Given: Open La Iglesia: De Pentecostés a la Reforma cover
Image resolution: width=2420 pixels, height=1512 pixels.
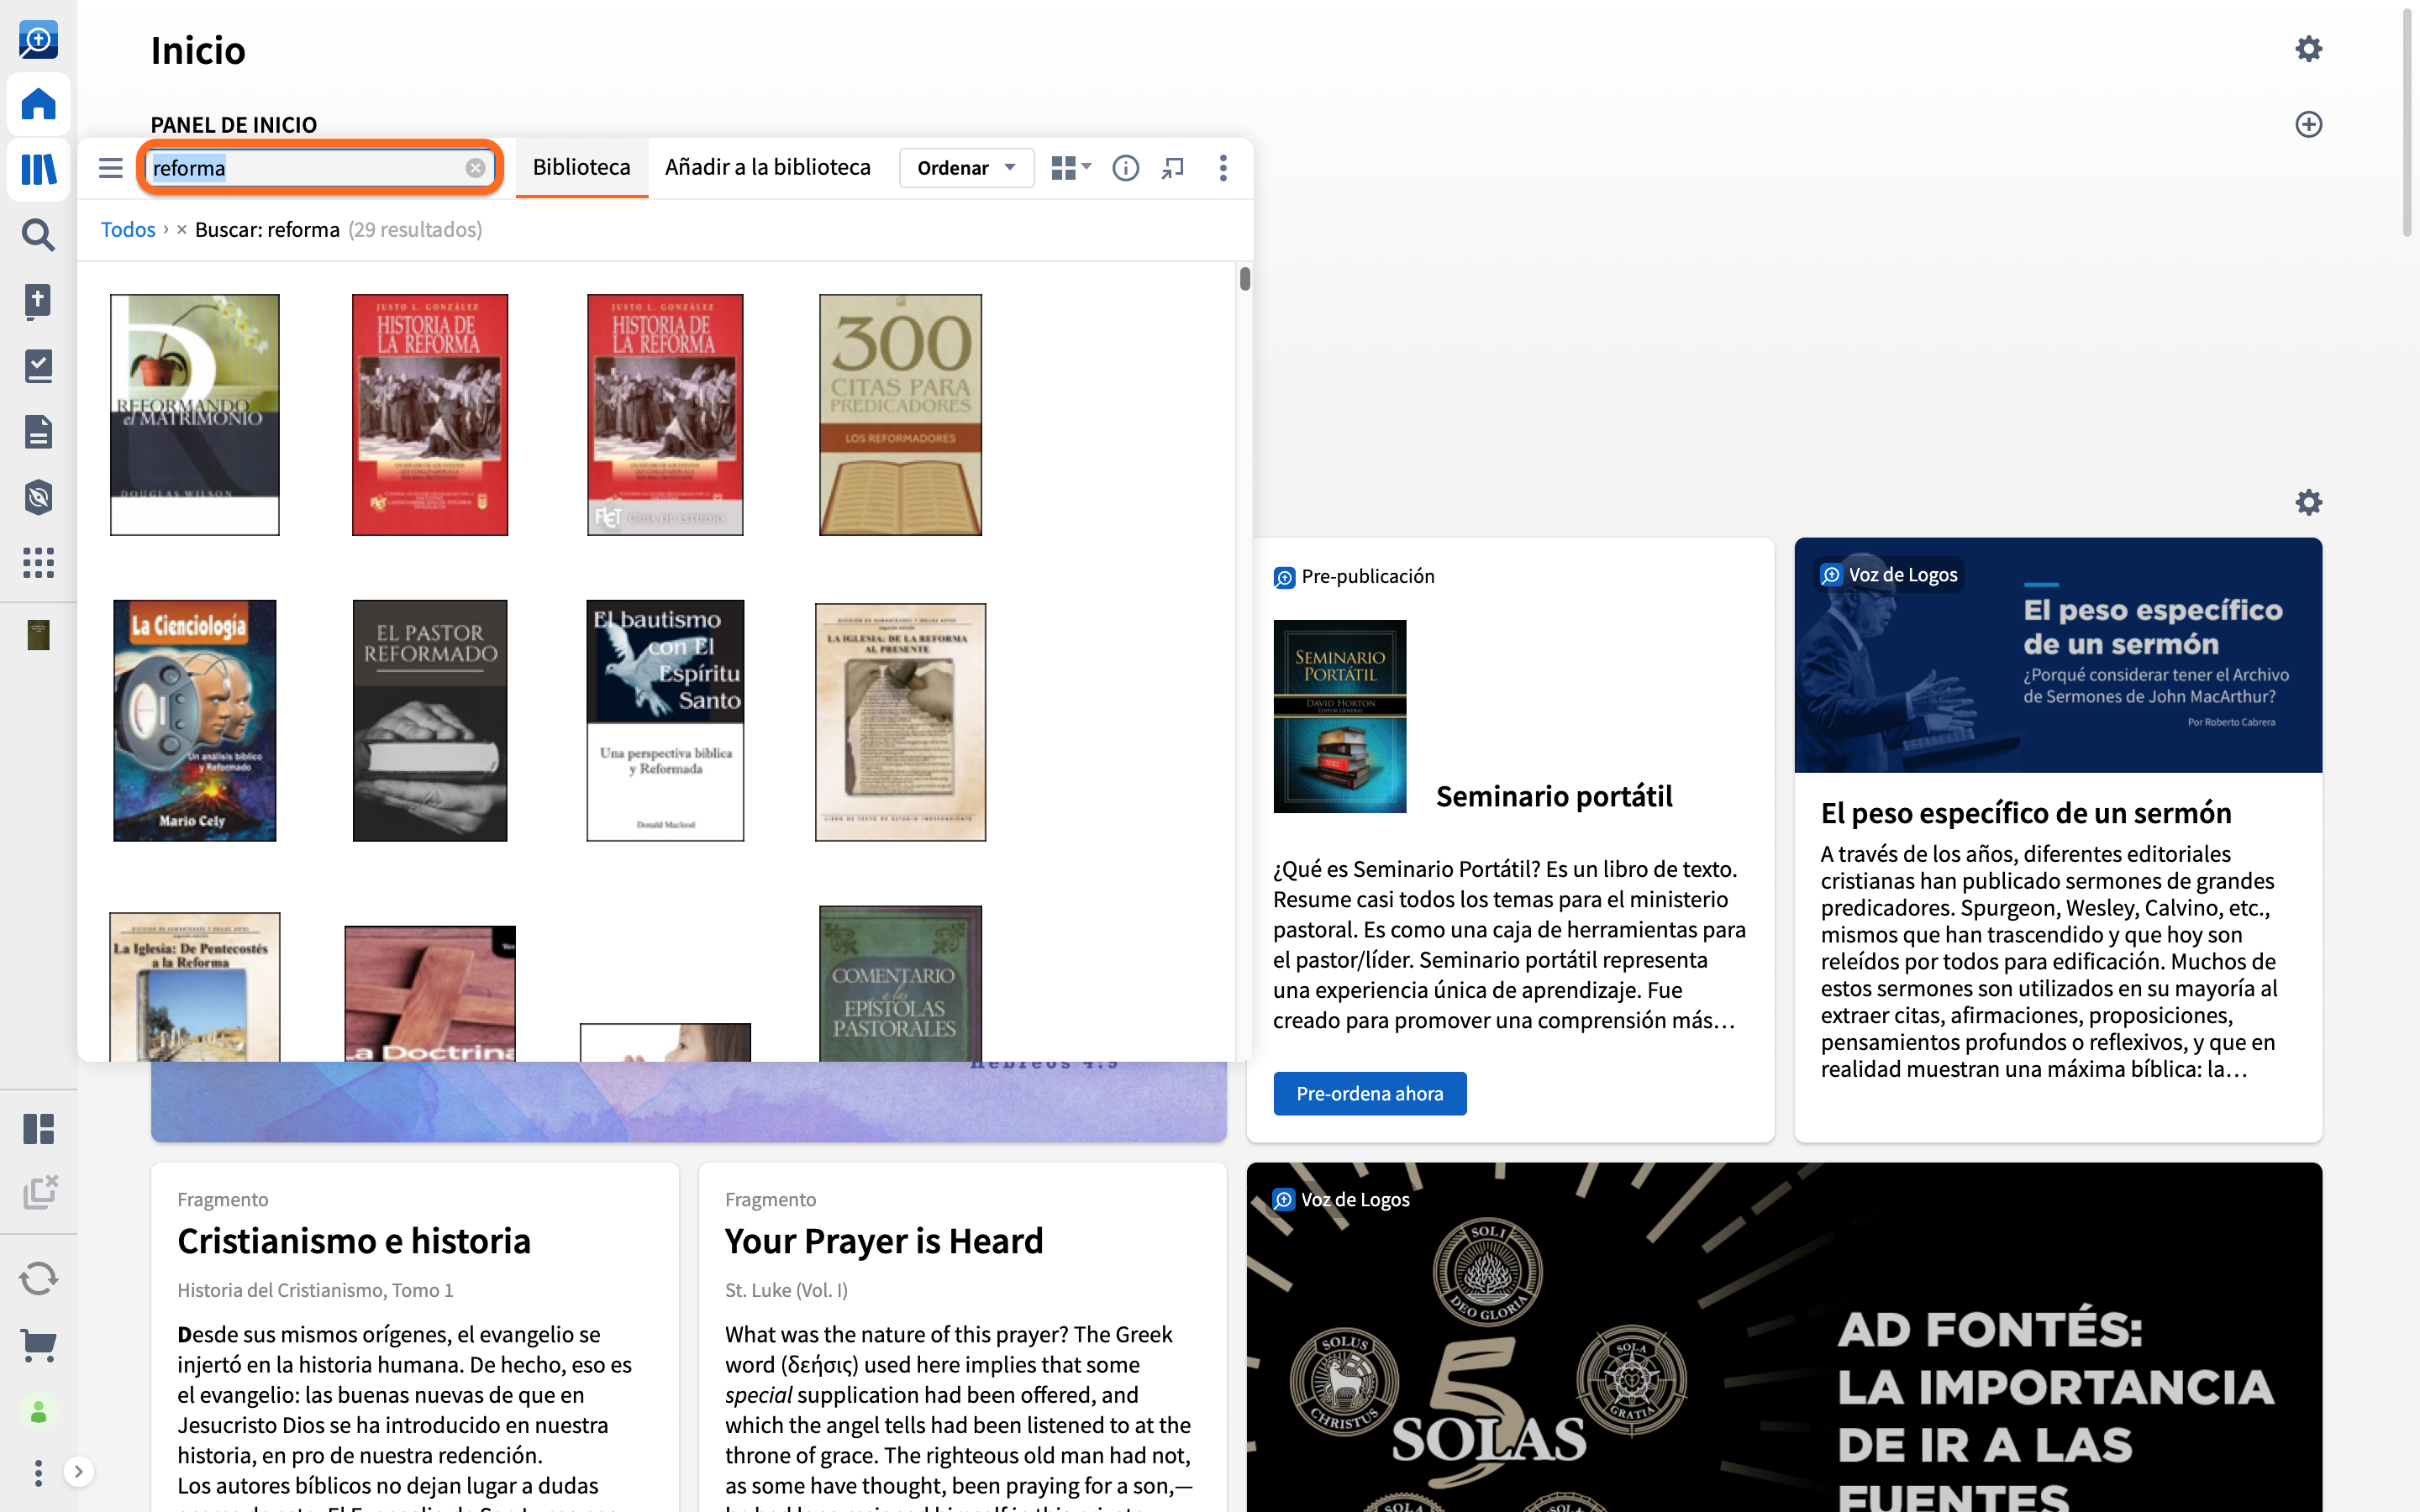Looking at the screenshot, I should pos(195,986).
